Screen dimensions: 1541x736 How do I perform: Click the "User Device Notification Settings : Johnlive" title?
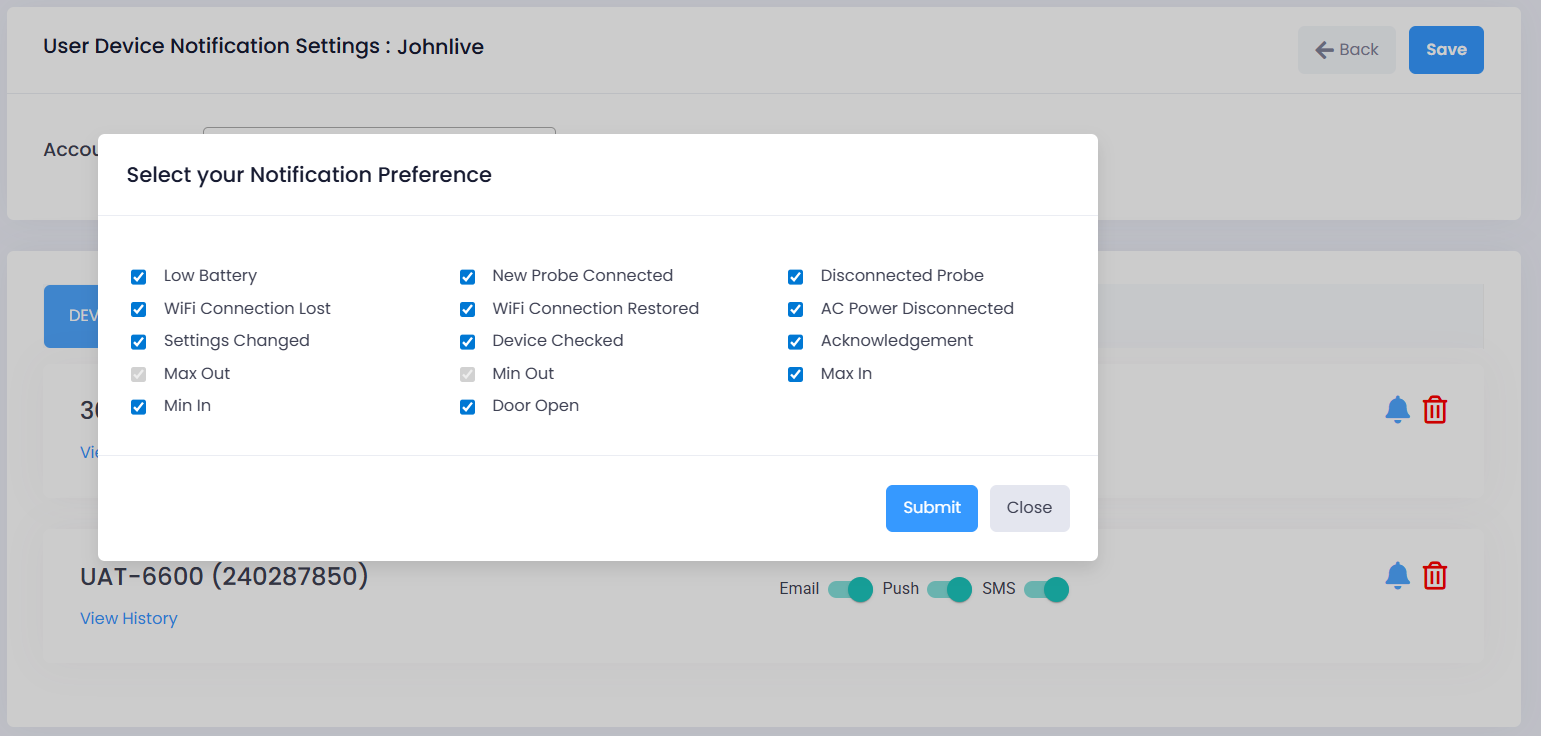pos(264,46)
